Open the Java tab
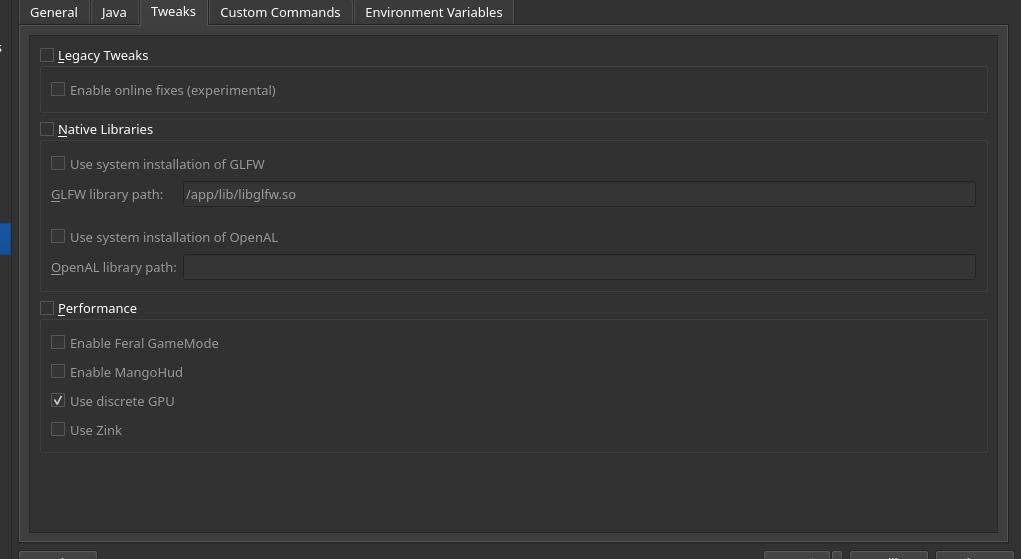 [114, 12]
